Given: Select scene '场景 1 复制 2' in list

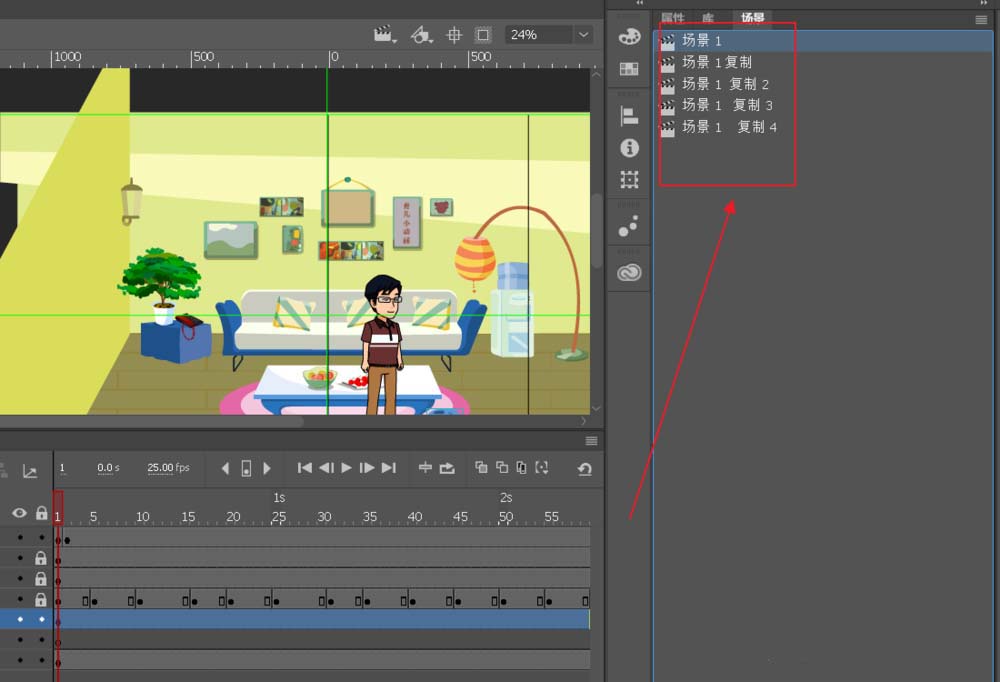Looking at the screenshot, I should click(x=725, y=84).
